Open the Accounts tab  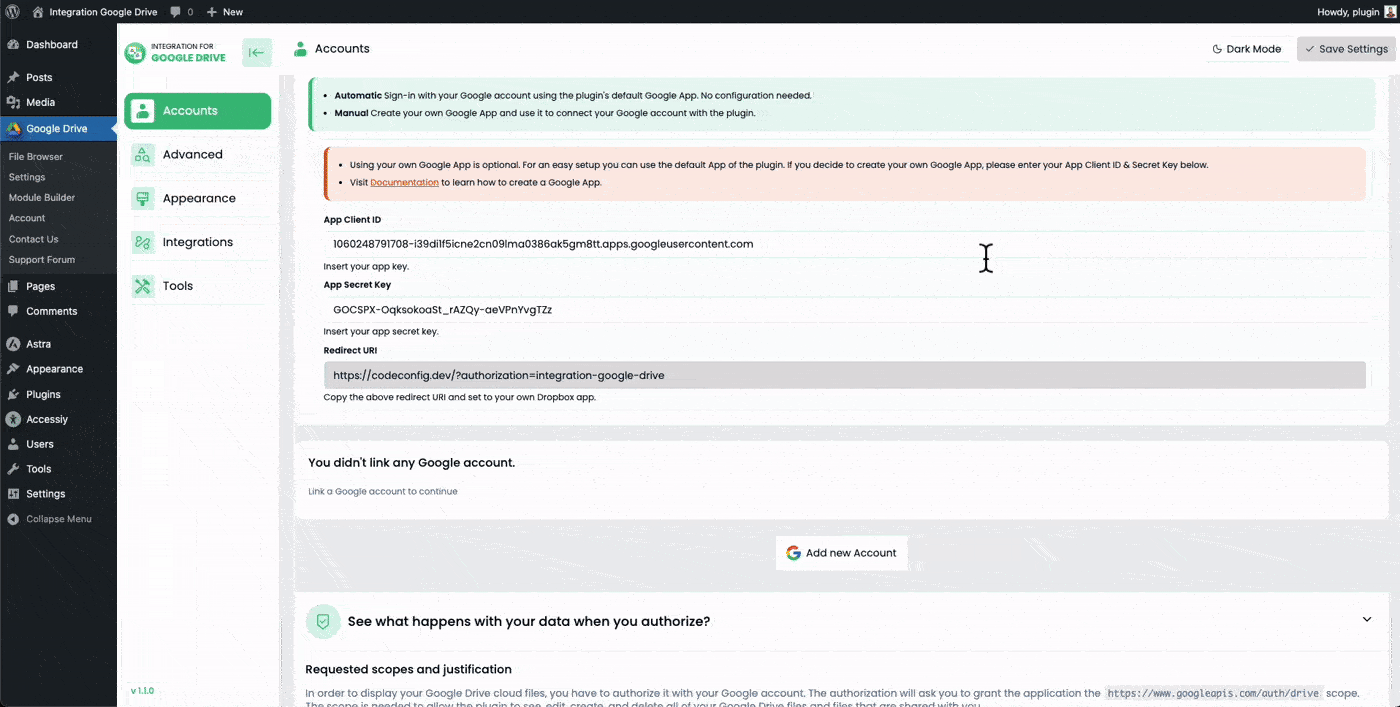[x=197, y=111]
